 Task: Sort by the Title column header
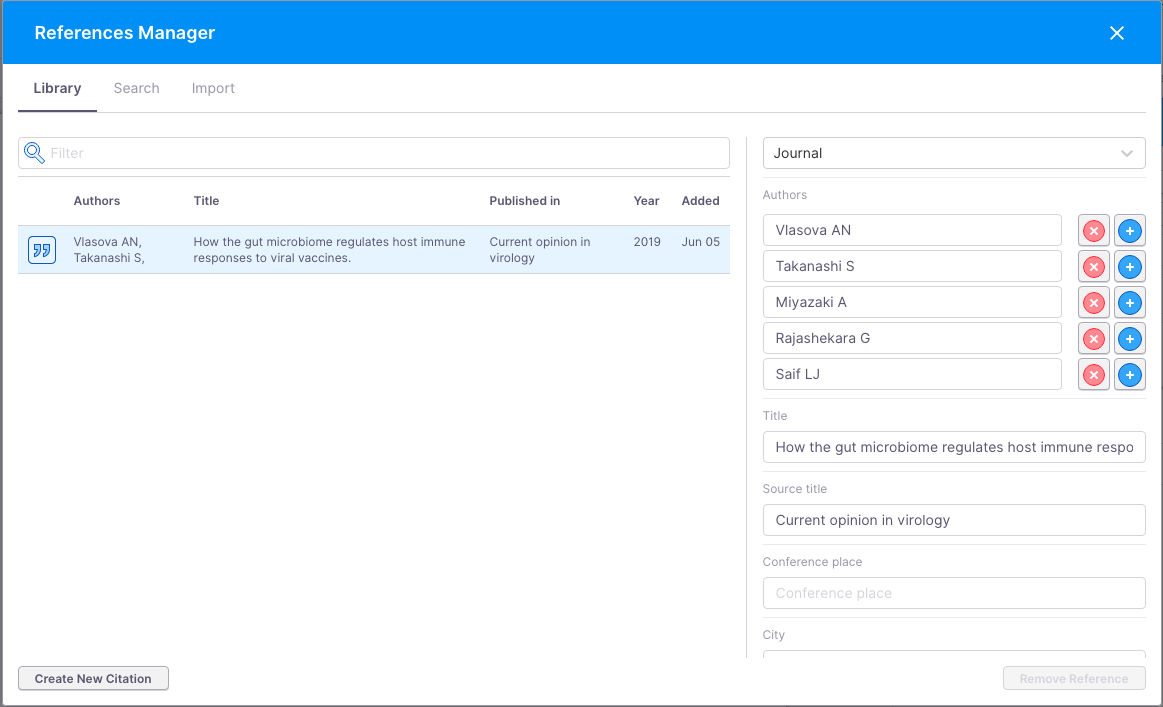pos(206,201)
